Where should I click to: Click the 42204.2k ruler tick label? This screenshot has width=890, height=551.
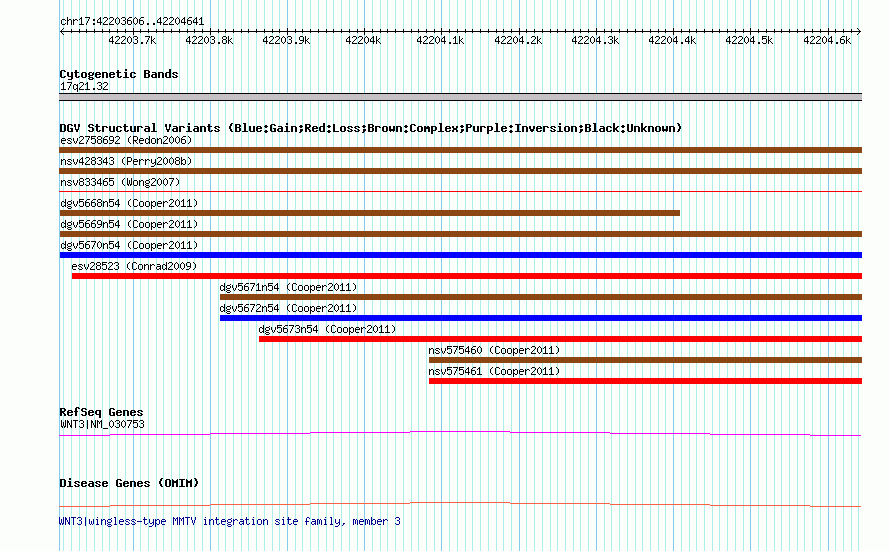(x=518, y=40)
